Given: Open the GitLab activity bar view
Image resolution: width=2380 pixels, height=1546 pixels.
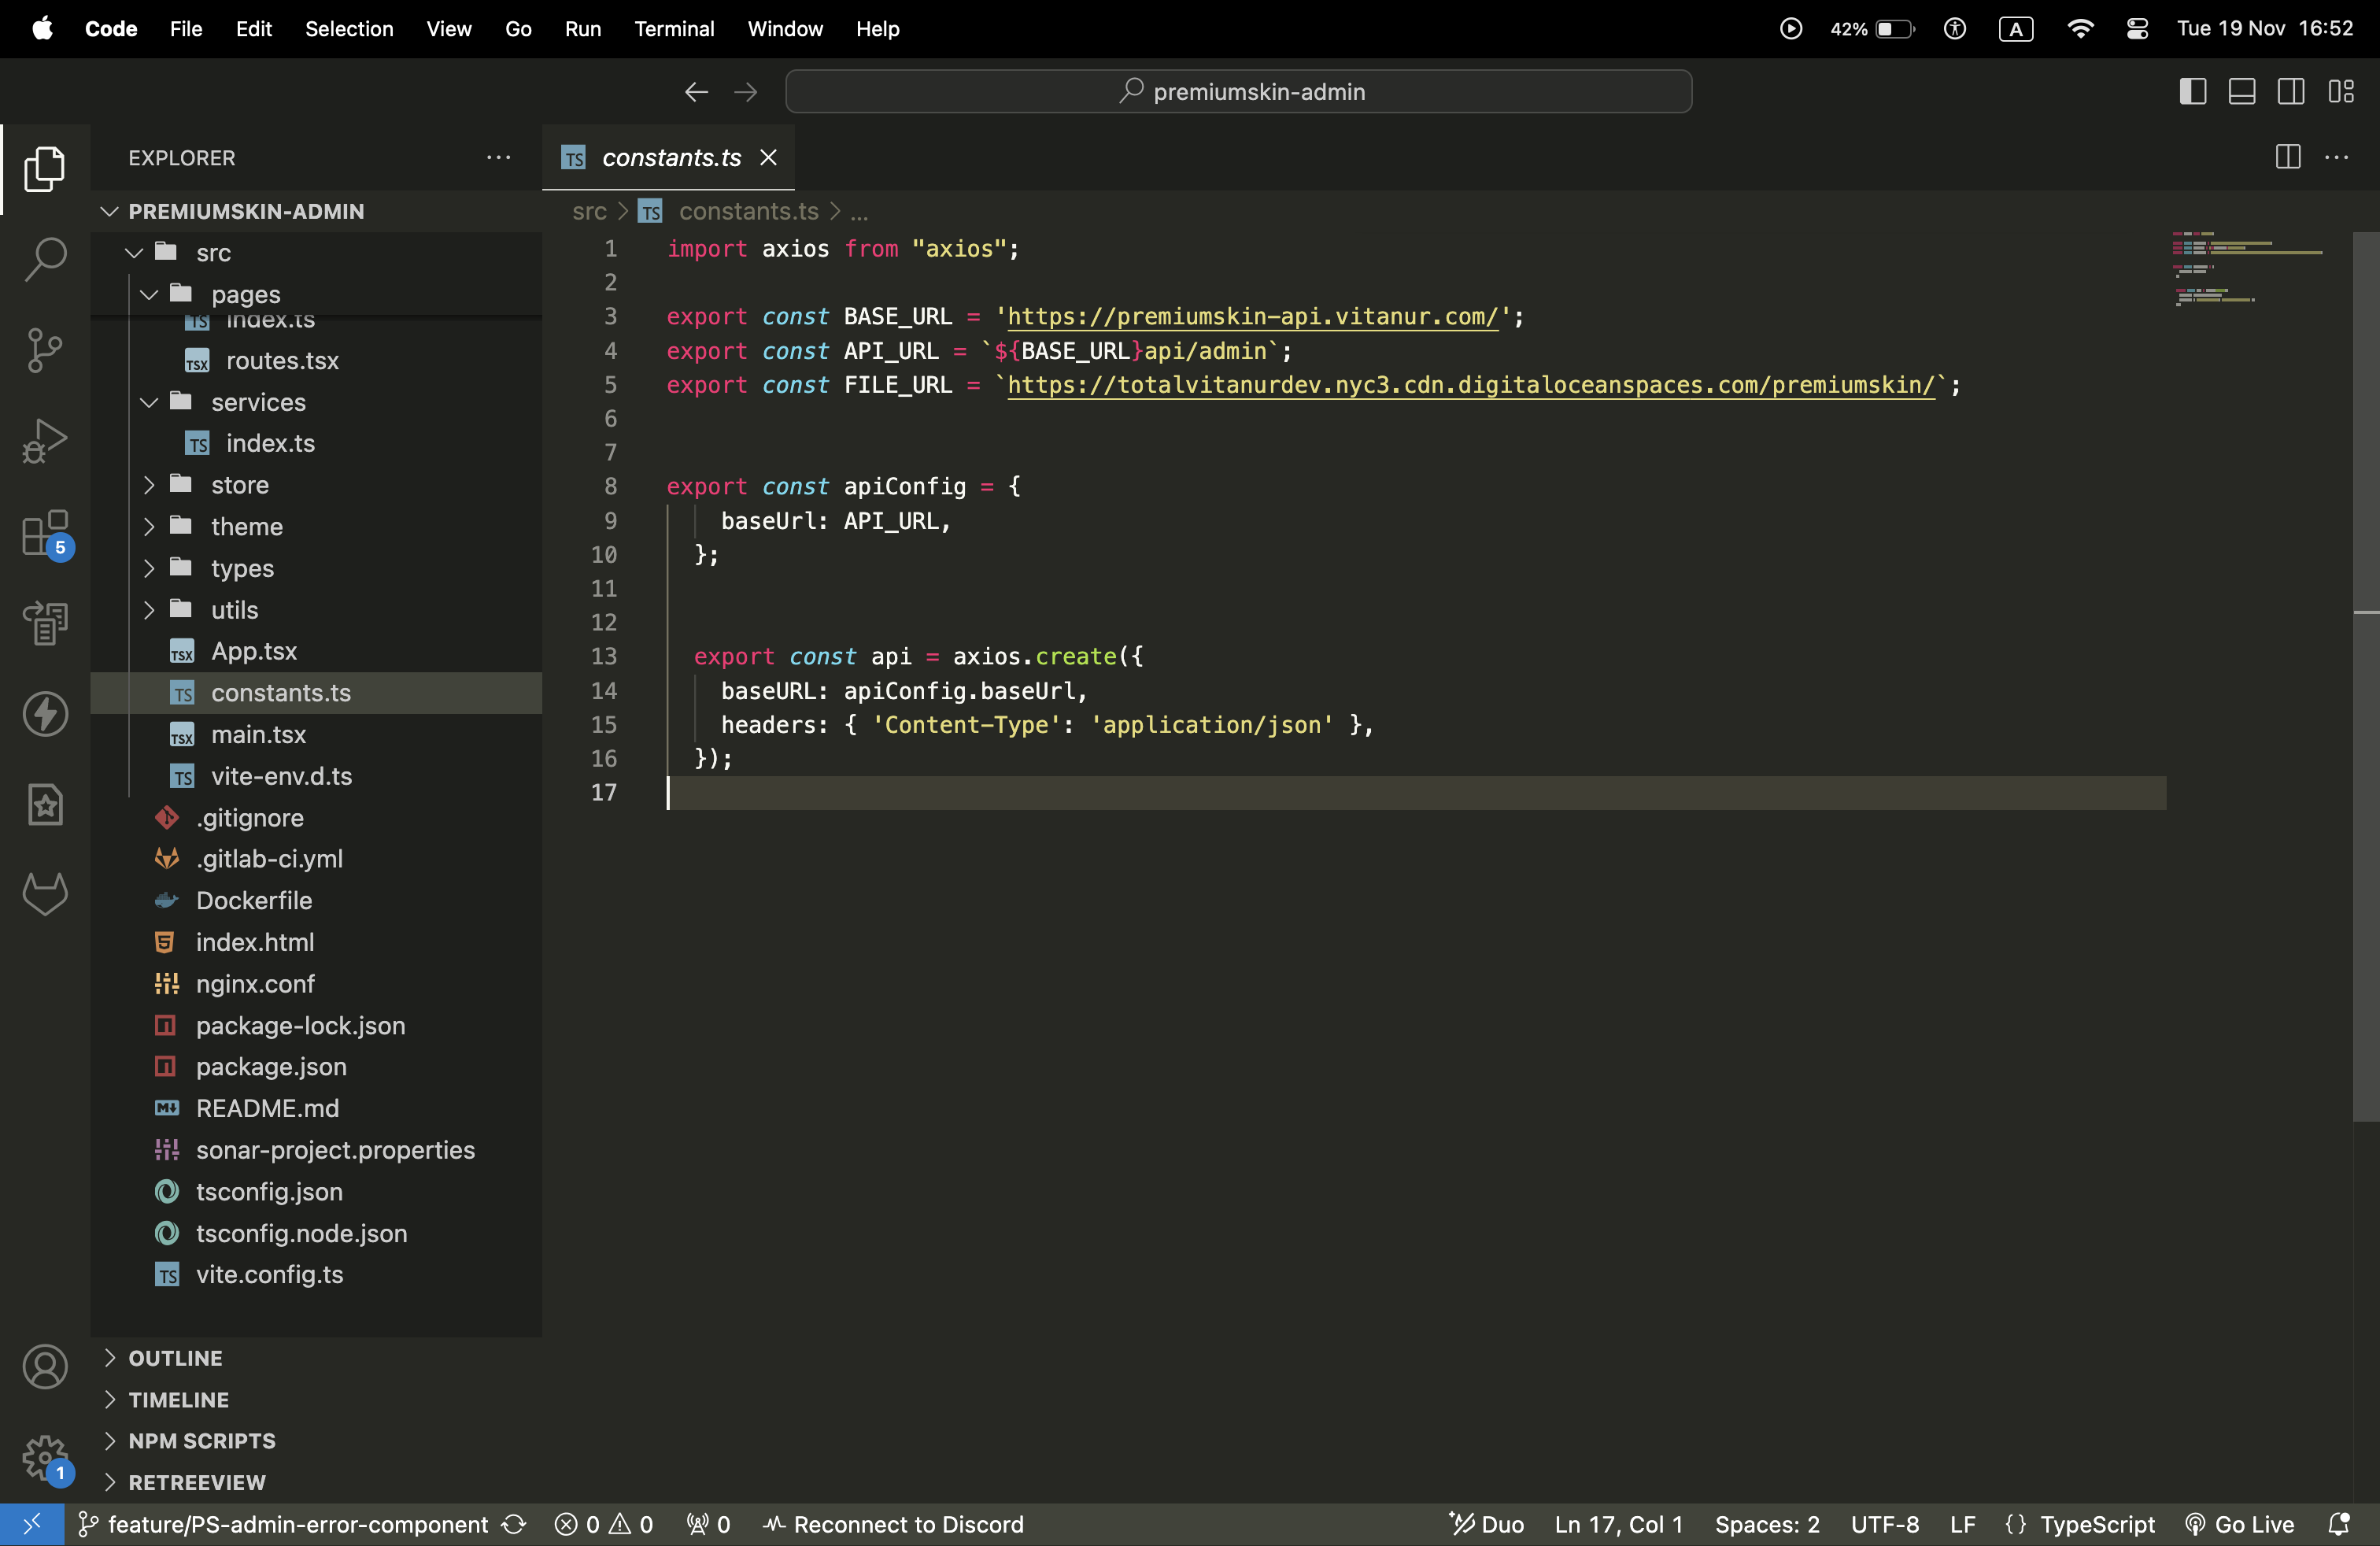Looking at the screenshot, I should (x=45, y=894).
